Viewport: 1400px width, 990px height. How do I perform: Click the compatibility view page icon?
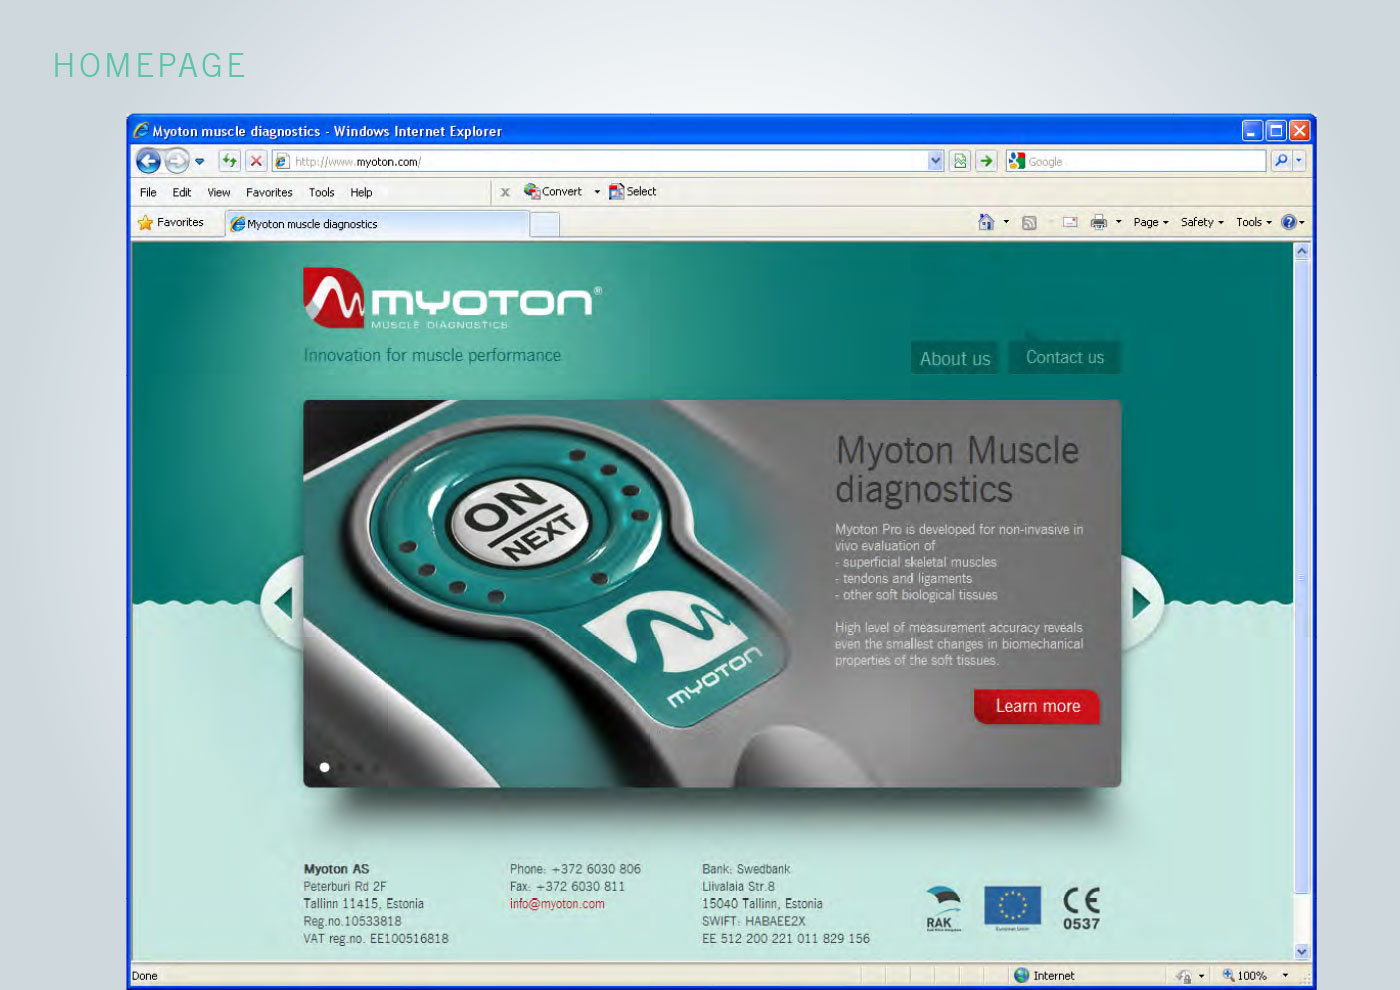960,161
